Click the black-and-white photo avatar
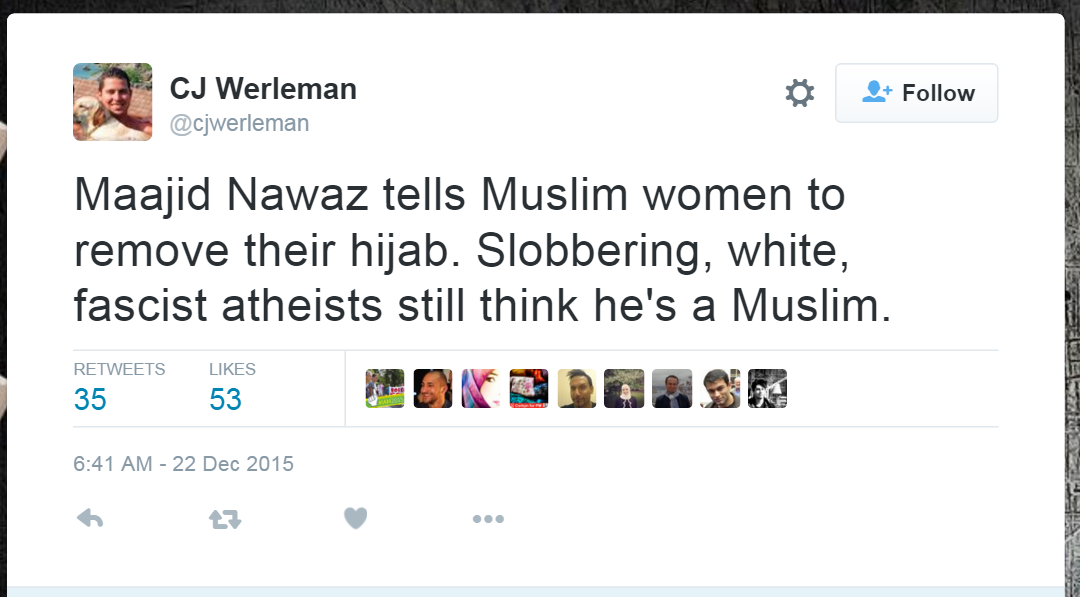The width and height of the screenshot is (1080, 597). [768, 389]
